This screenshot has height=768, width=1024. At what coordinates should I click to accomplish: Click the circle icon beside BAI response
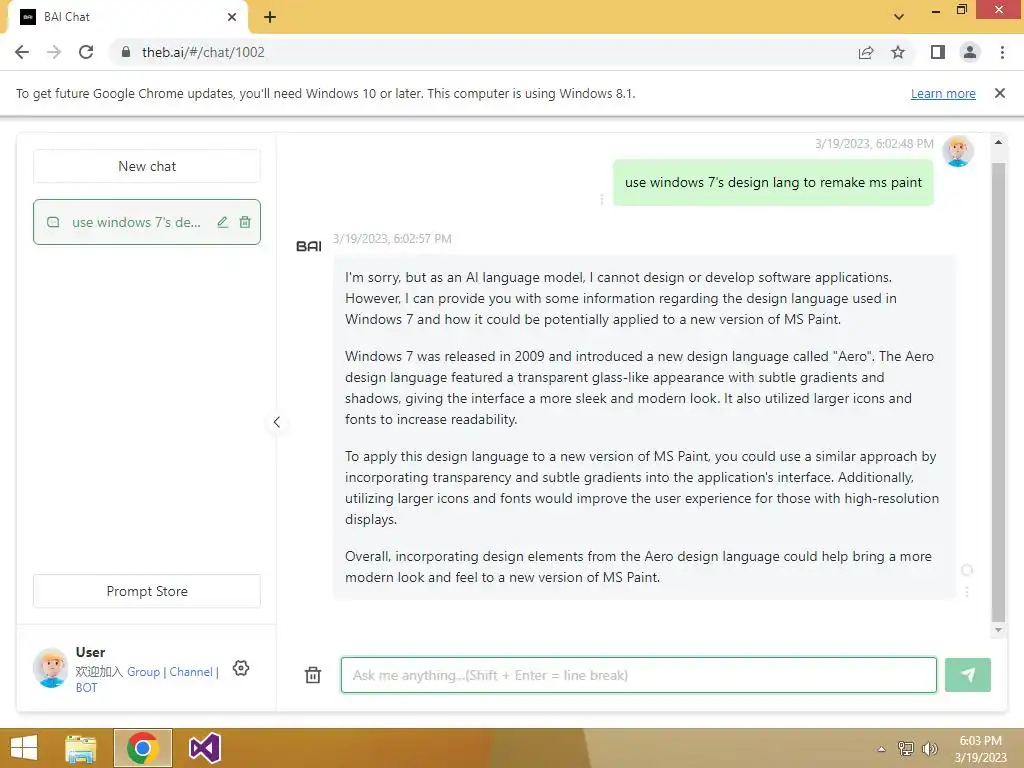point(967,570)
